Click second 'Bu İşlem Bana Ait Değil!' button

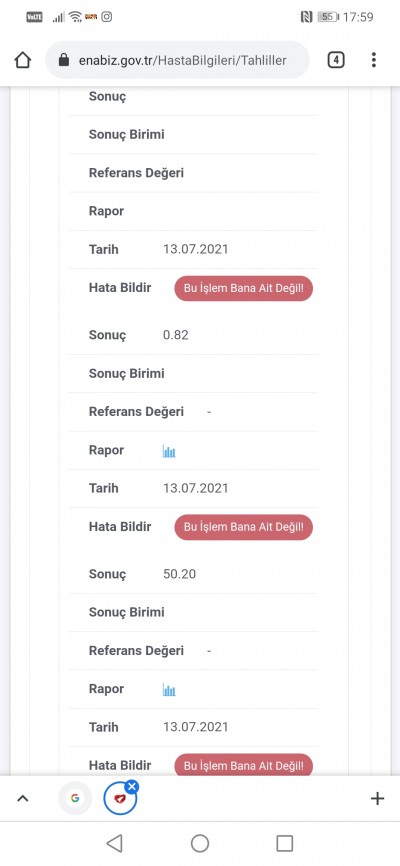(244, 527)
